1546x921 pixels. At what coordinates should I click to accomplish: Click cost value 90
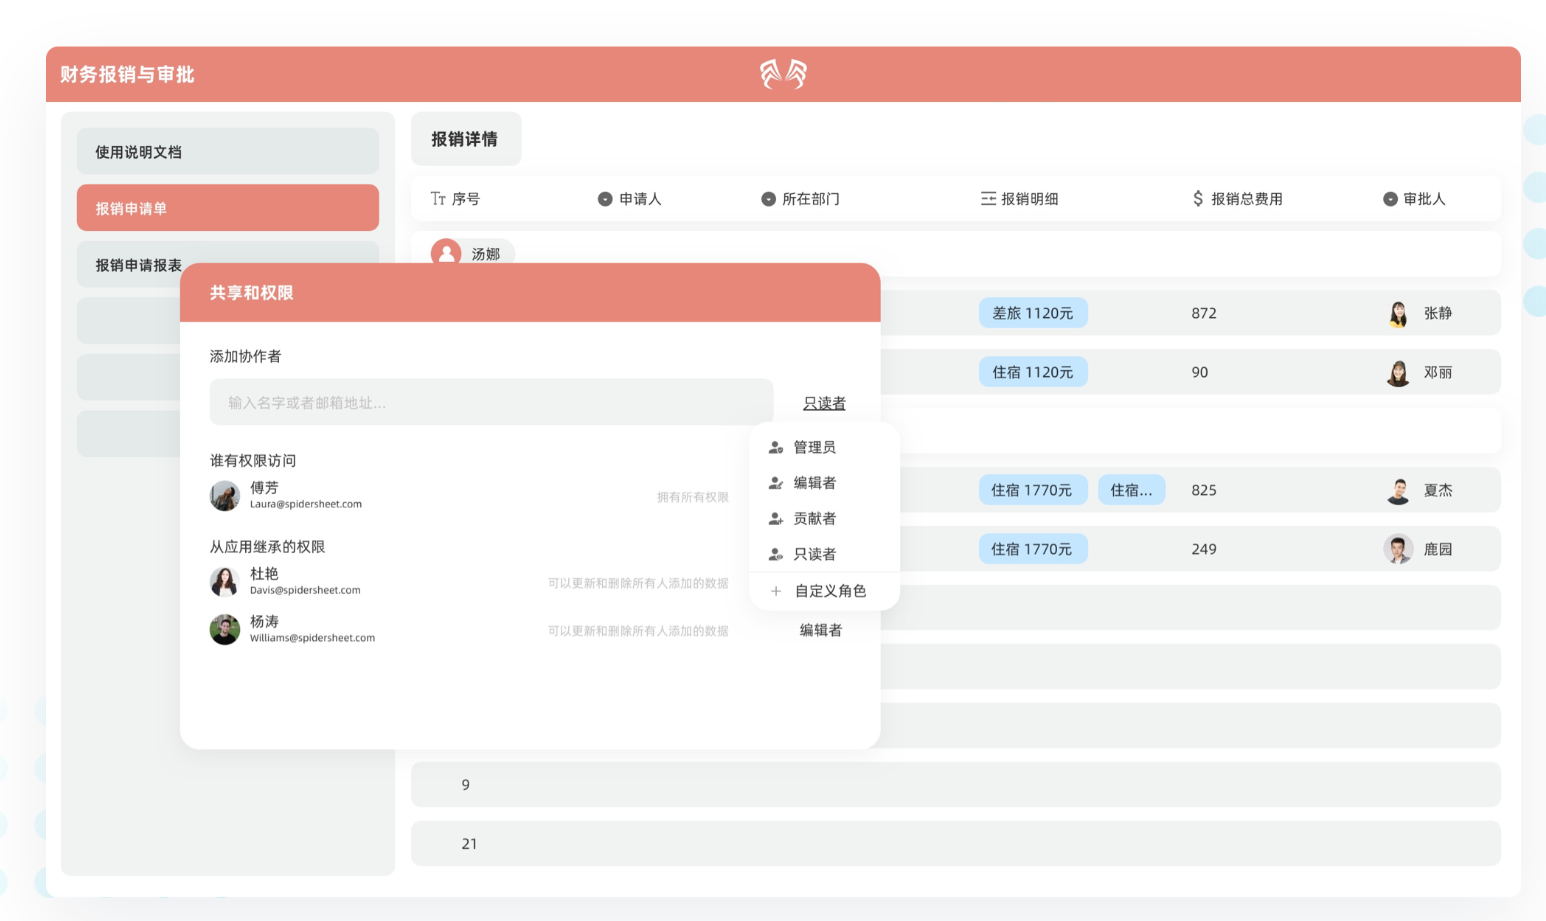point(1200,372)
